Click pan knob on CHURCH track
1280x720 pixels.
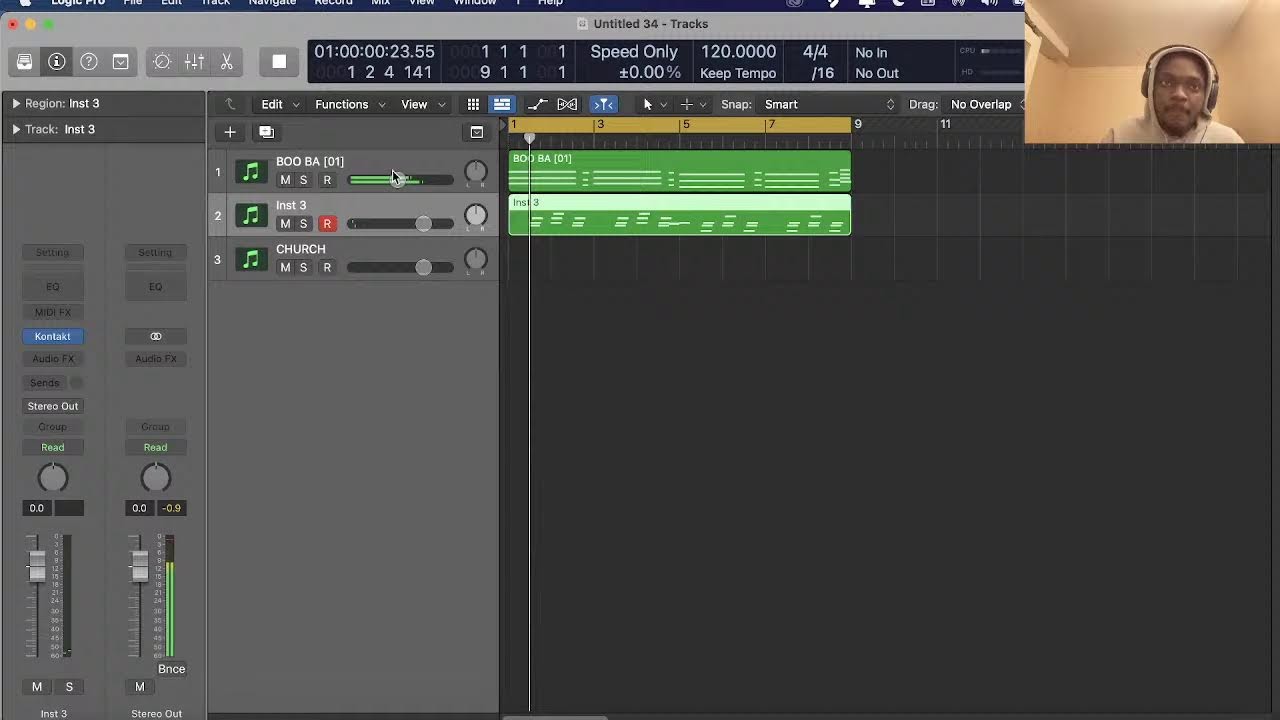tap(476, 260)
